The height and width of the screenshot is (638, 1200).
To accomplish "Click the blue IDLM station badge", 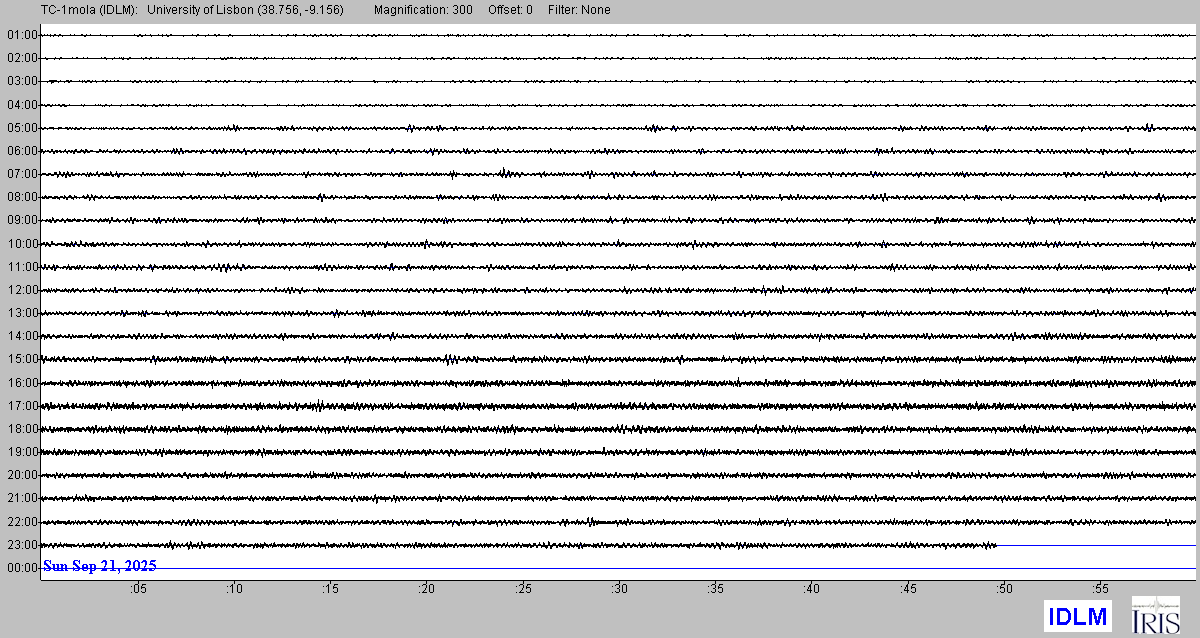I will (x=1077, y=616).
